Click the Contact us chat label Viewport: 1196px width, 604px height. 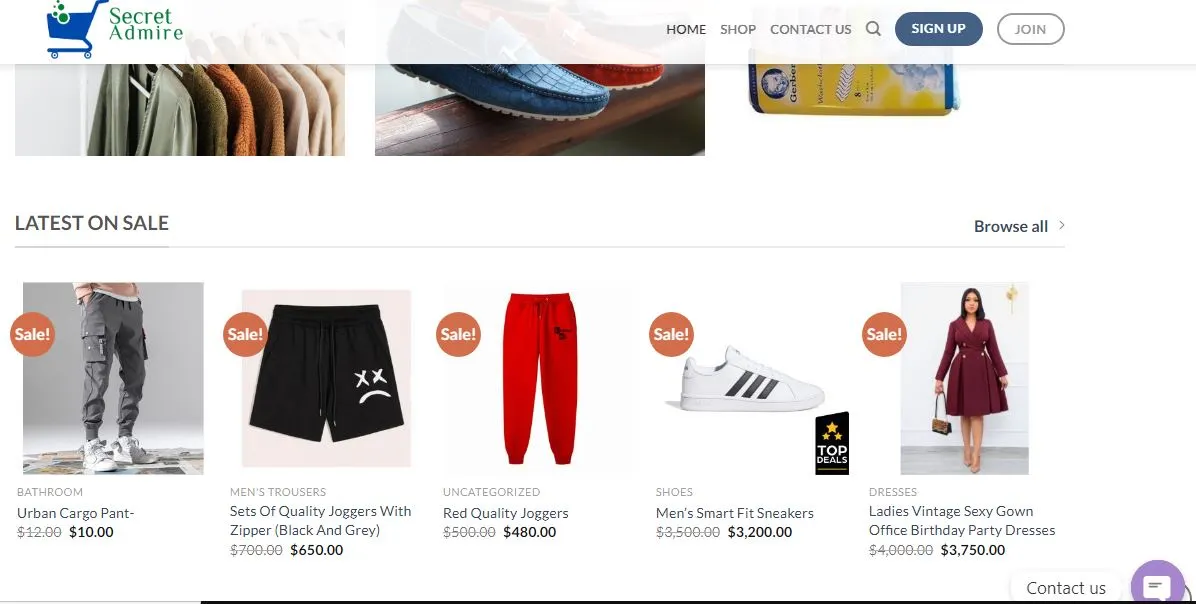tap(1066, 588)
